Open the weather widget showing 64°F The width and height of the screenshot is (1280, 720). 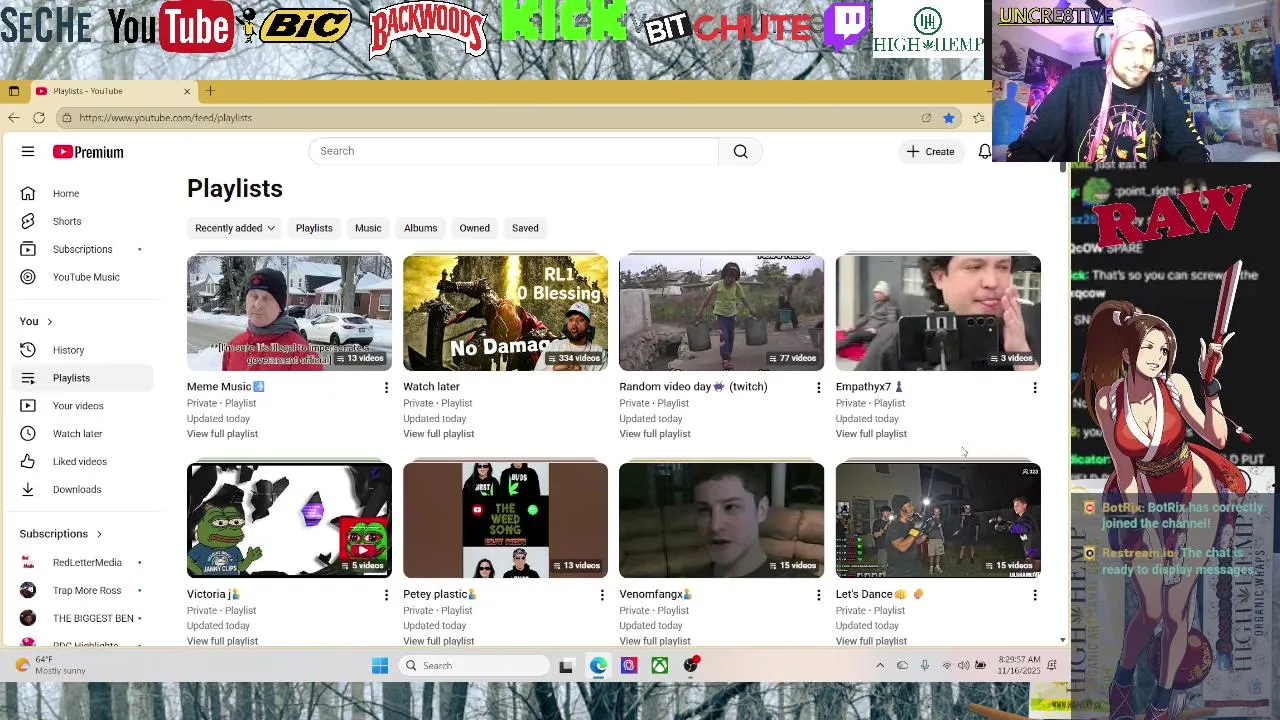click(x=52, y=666)
